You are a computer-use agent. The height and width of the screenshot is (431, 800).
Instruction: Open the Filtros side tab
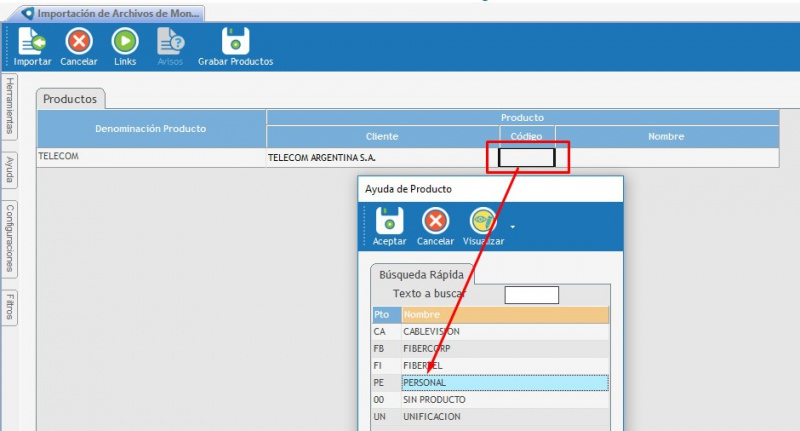tap(9, 308)
